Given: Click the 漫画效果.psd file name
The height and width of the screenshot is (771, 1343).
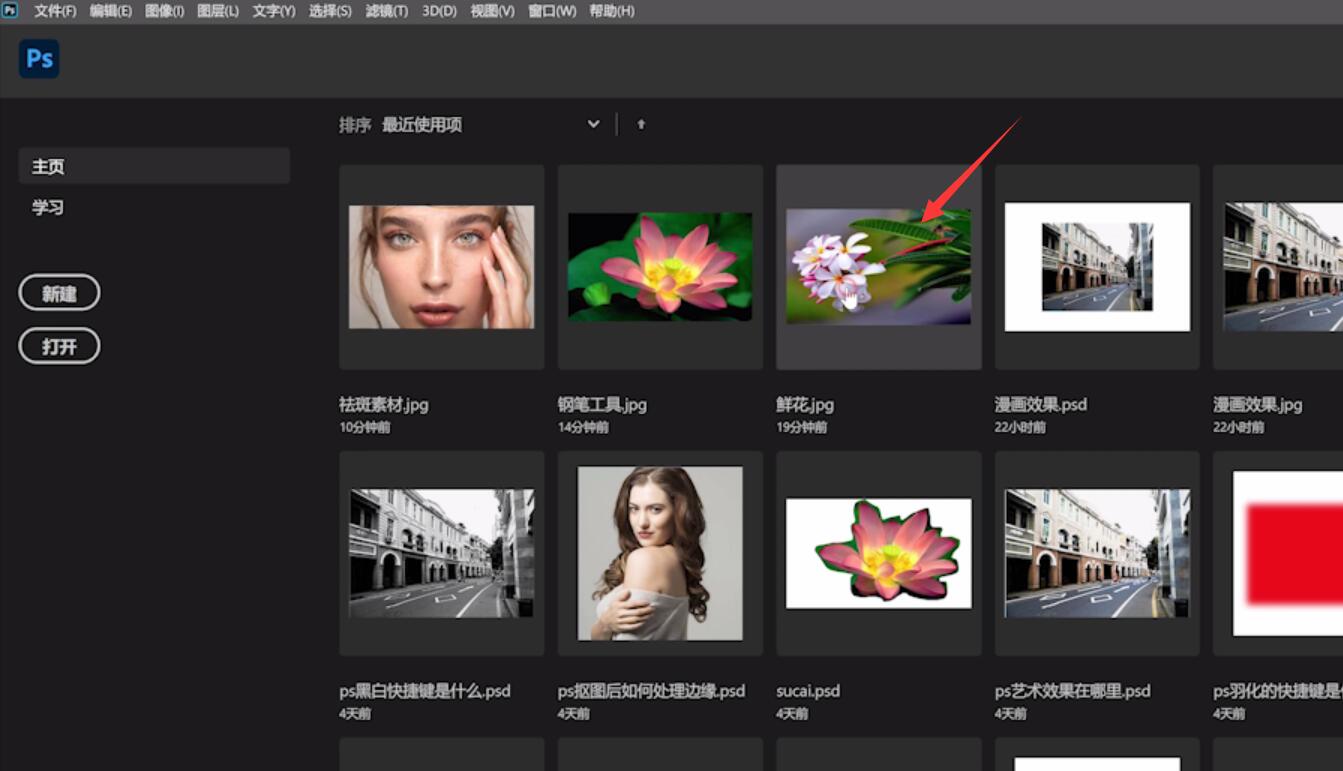Looking at the screenshot, I should pyautogui.click(x=1041, y=405).
